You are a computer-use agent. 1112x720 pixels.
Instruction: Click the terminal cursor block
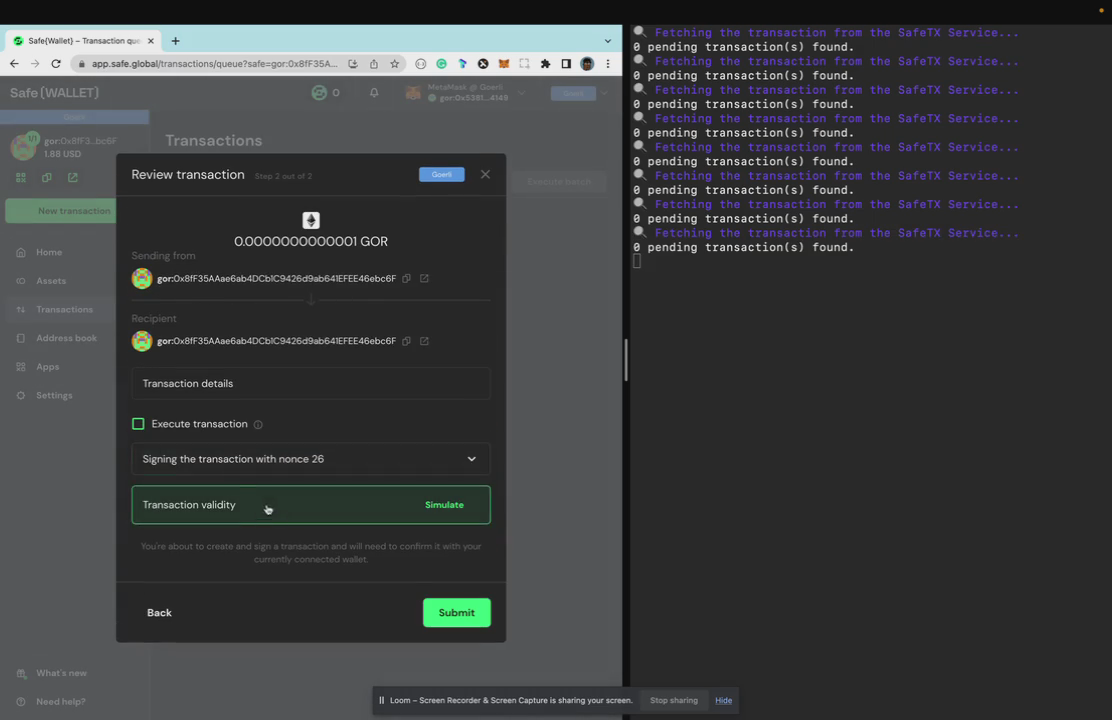click(637, 262)
